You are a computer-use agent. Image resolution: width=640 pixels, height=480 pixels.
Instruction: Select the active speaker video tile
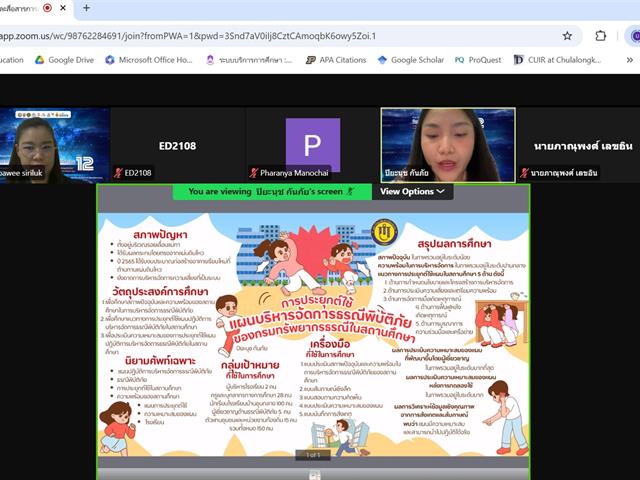(448, 145)
